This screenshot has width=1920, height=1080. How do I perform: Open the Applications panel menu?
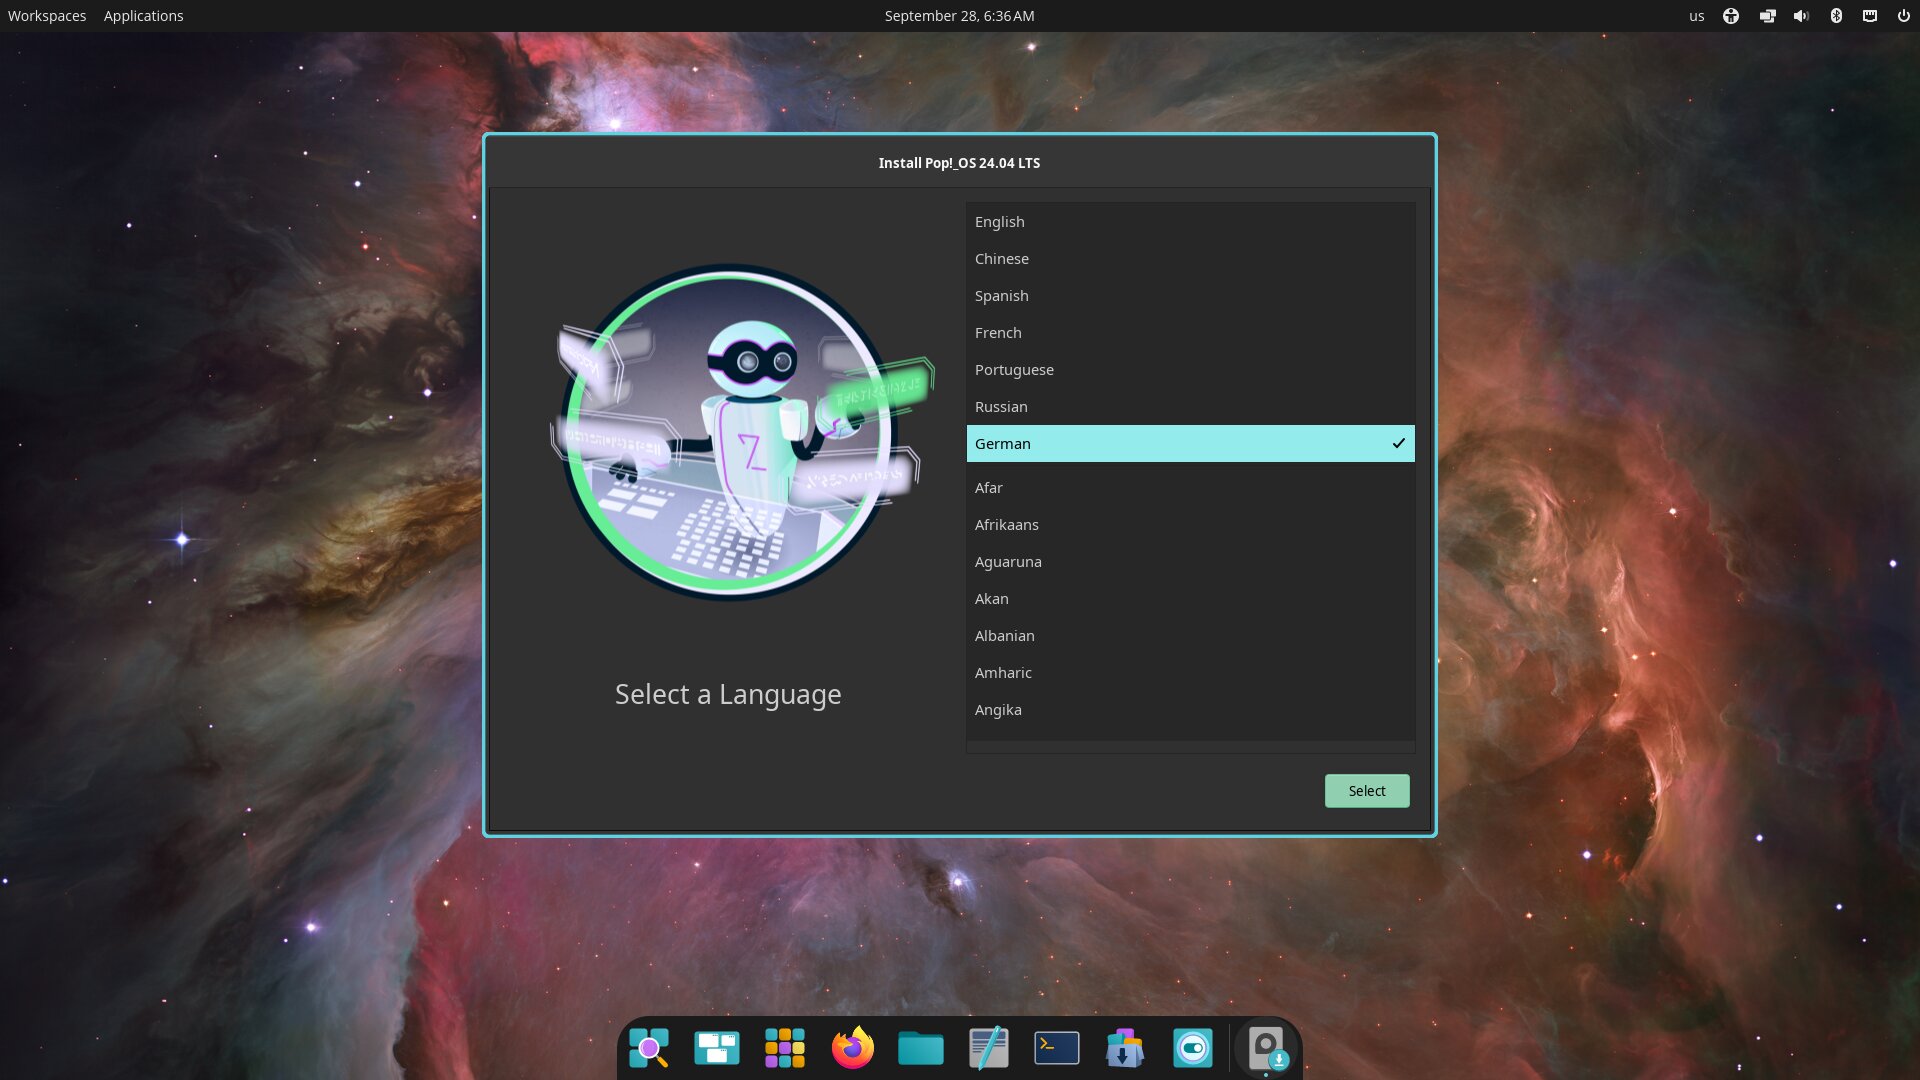pyautogui.click(x=144, y=16)
